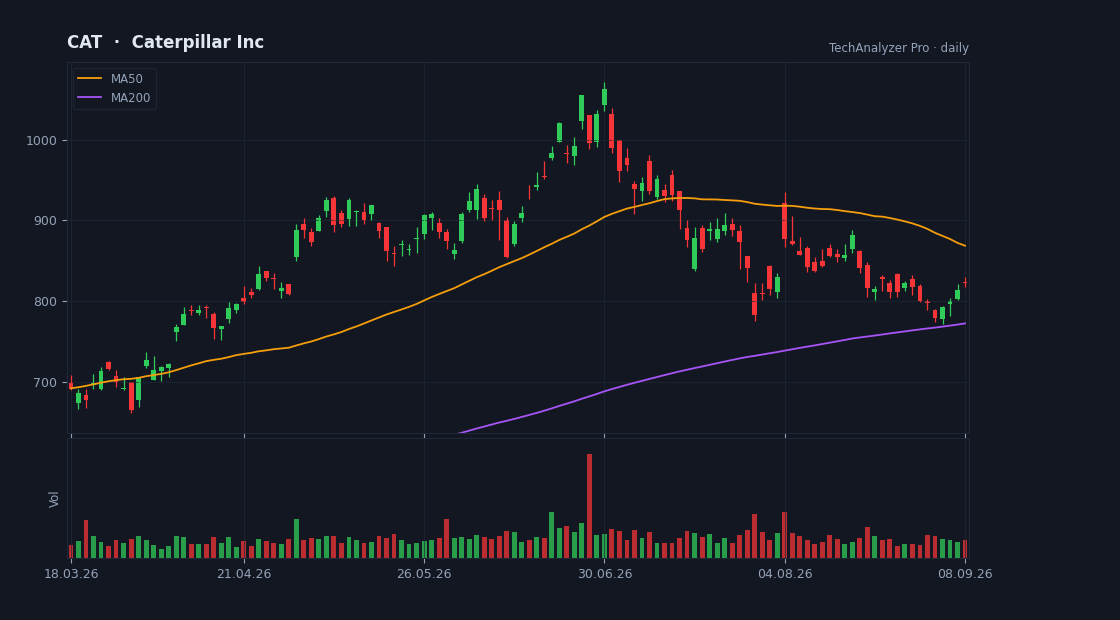Click the MA200 legend entry
This screenshot has width=1120, height=620.
114,98
